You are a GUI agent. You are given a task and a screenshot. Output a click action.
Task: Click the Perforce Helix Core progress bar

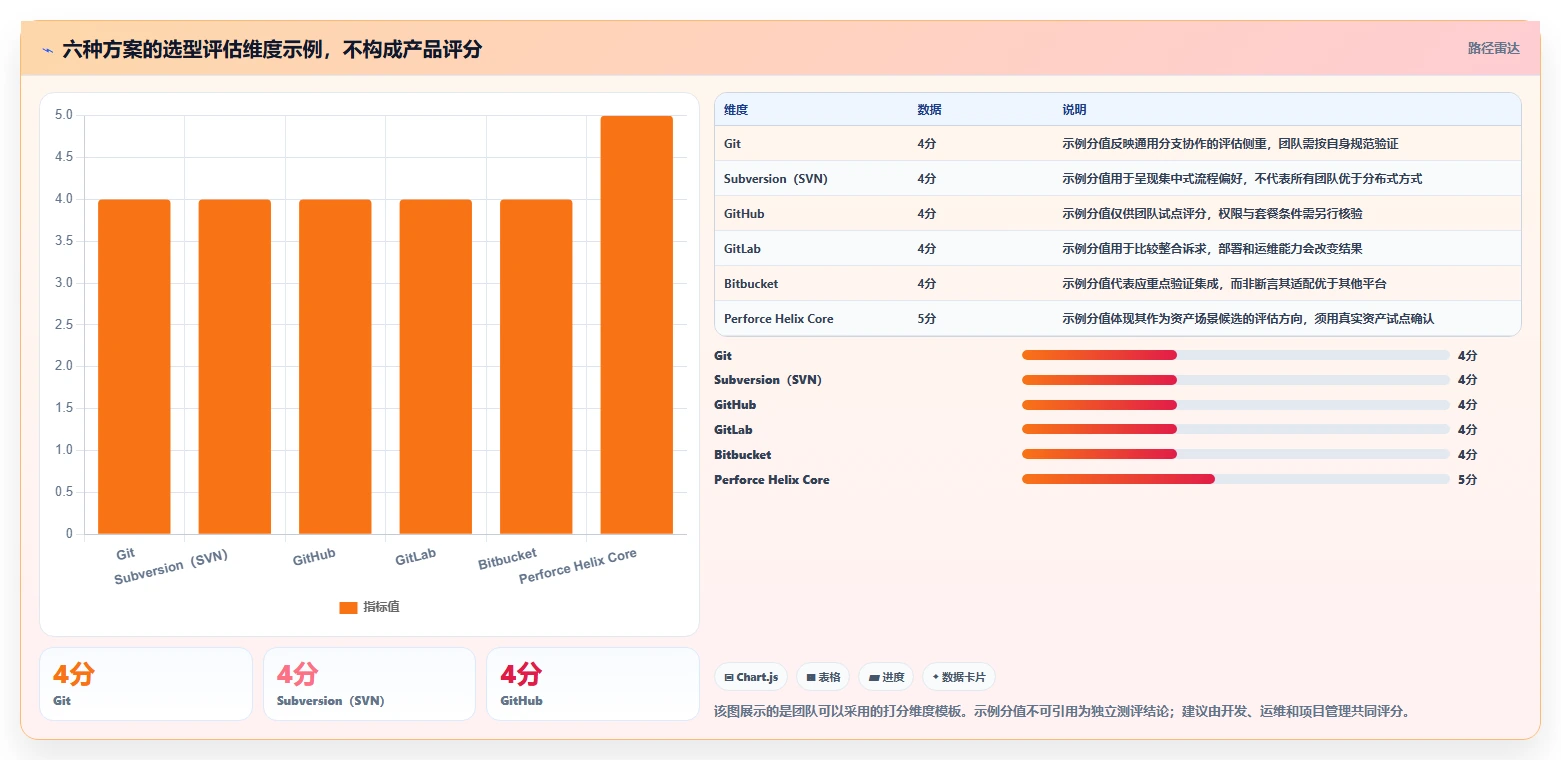(x=1235, y=479)
